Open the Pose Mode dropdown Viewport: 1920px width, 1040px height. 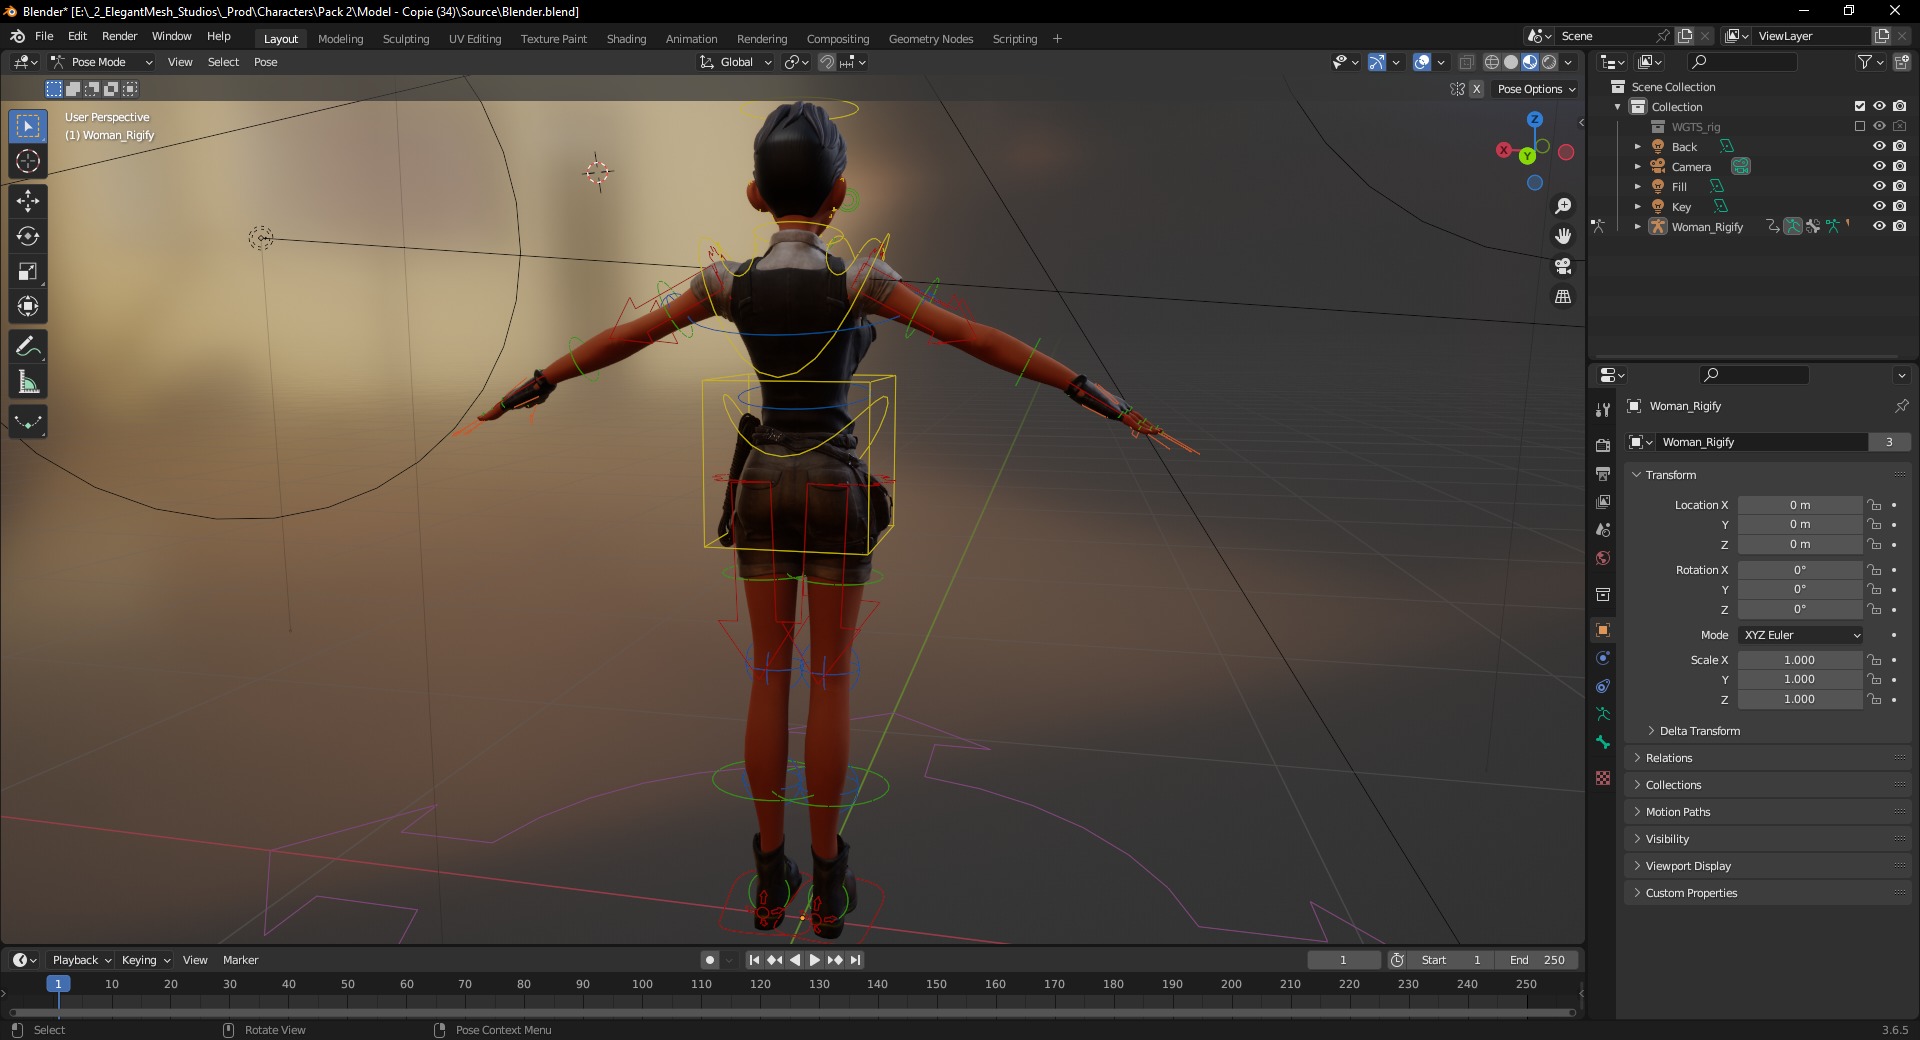[102, 62]
